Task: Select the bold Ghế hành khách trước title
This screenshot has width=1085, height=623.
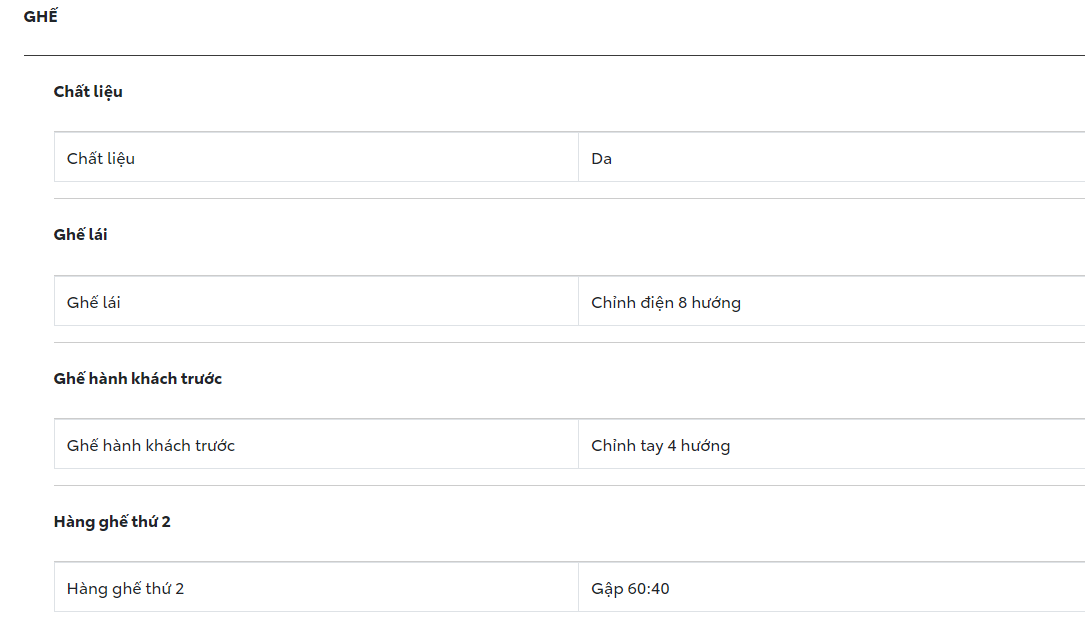Action: (x=138, y=379)
